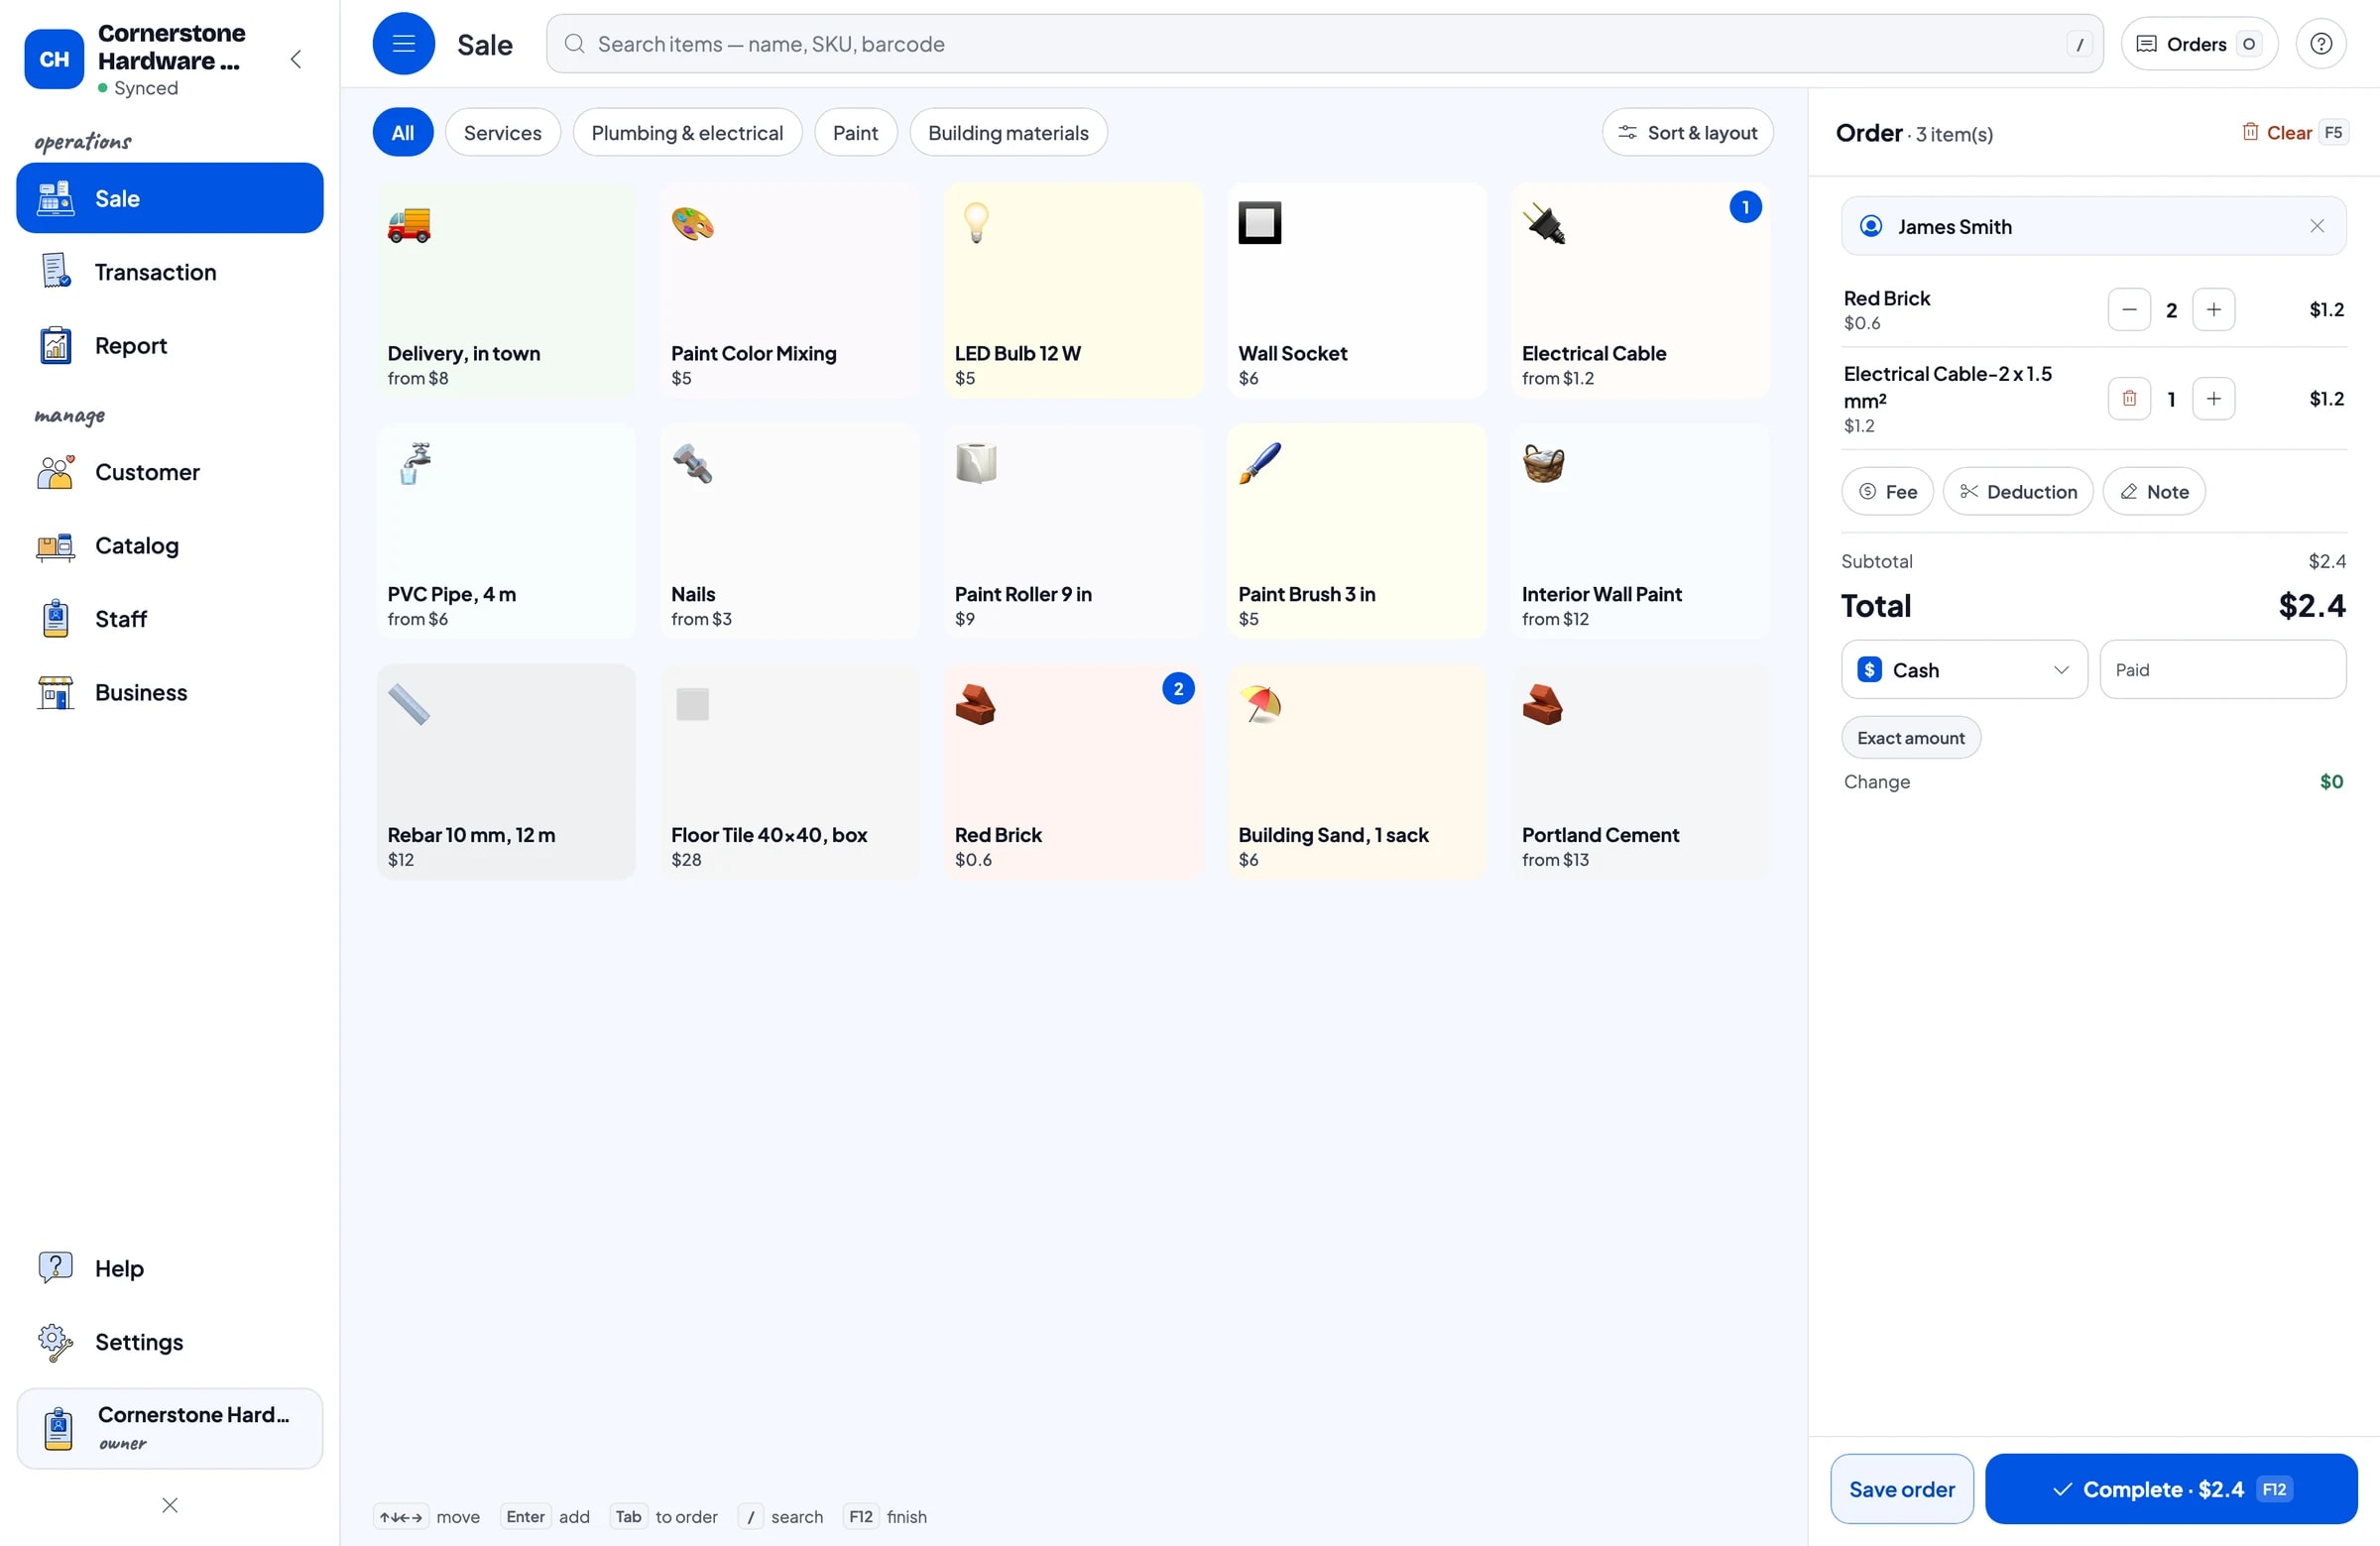The image size is (2380, 1546).
Task: Add Portland Cement item card
Action: 1640,772
